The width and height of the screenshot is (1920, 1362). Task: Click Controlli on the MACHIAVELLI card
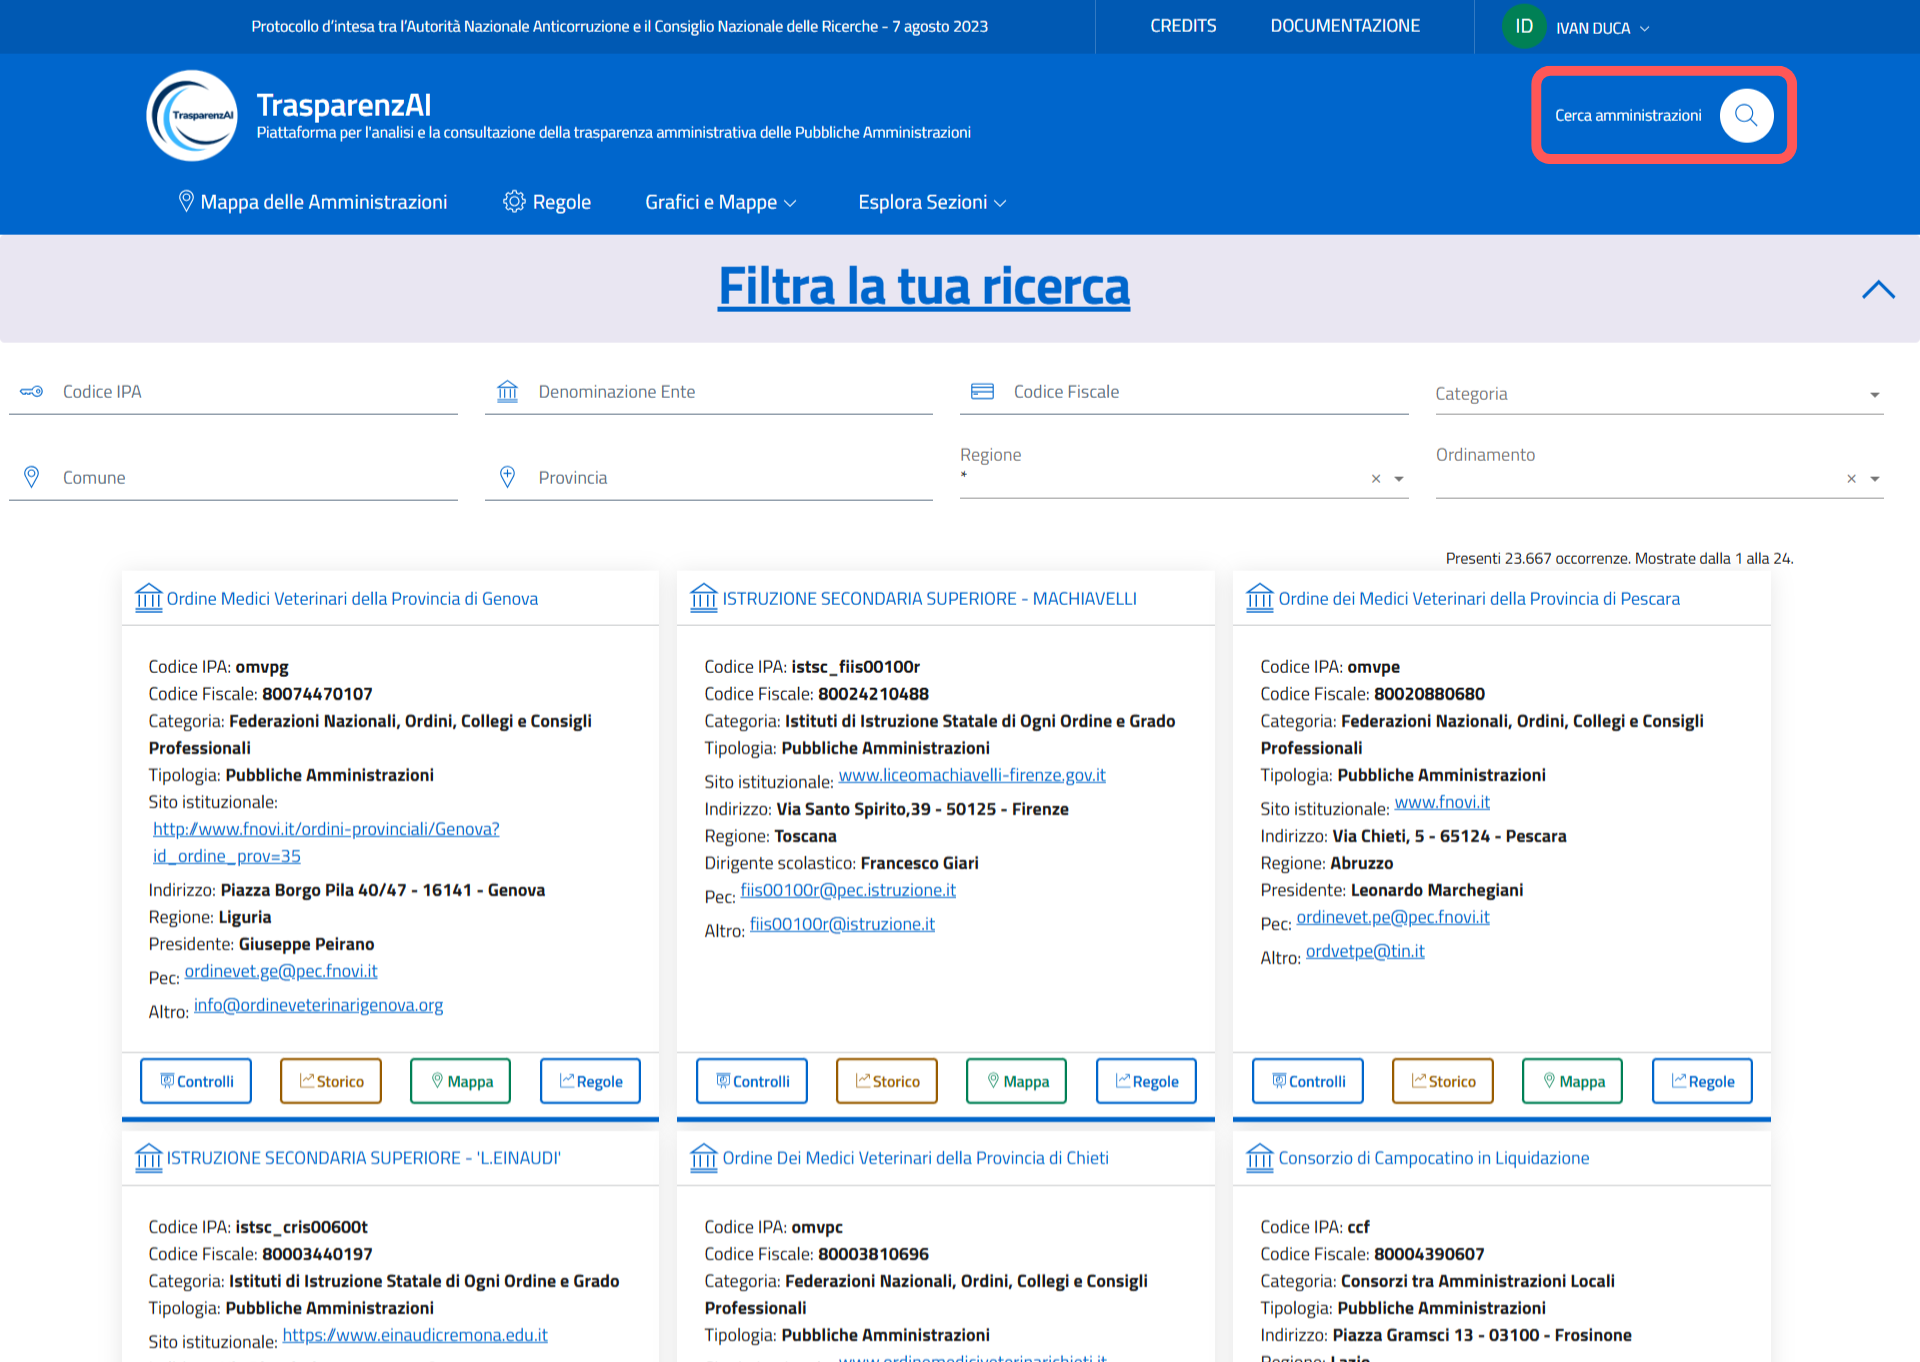[x=752, y=1081]
